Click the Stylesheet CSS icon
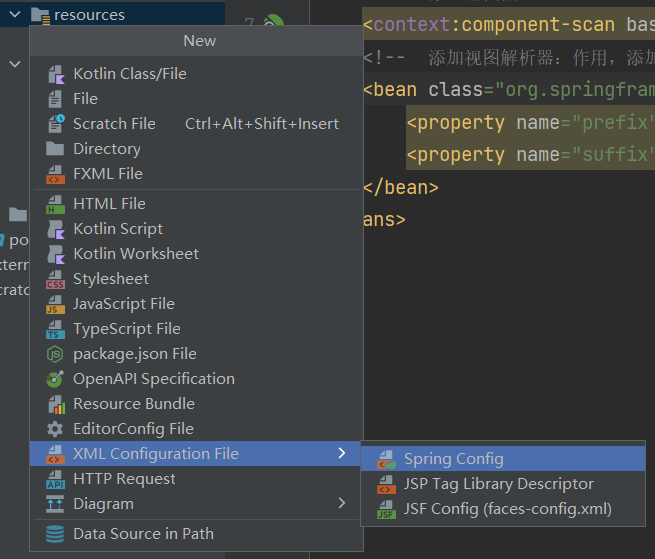The width and height of the screenshot is (655, 559). (55, 279)
